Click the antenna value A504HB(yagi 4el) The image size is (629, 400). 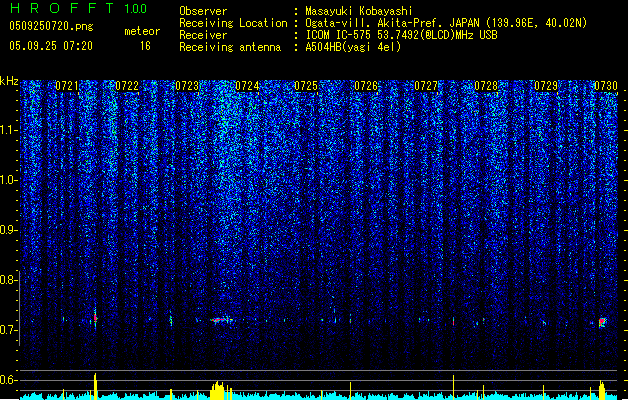353,47
